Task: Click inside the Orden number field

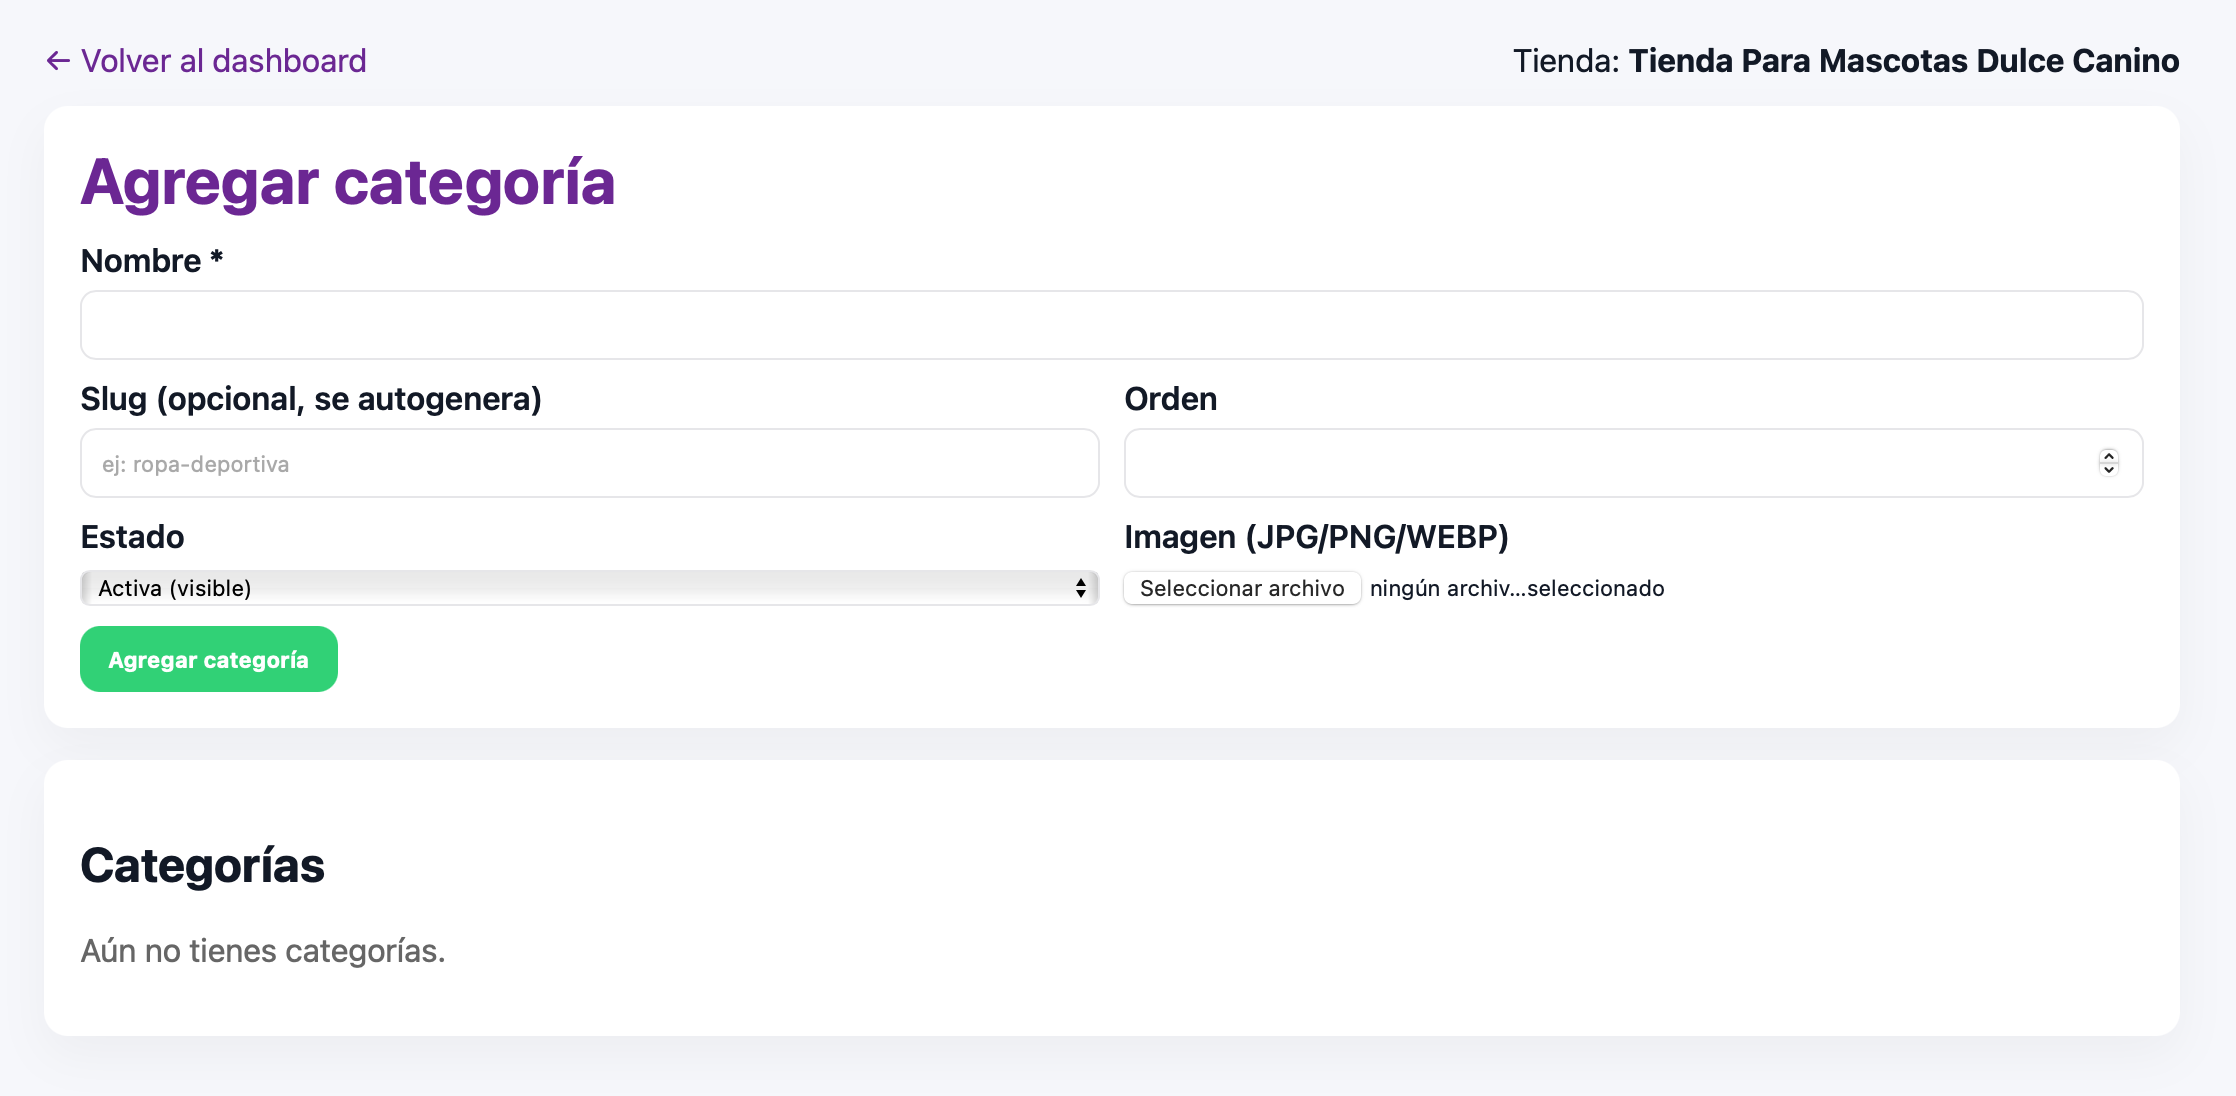Action: pos(1600,463)
